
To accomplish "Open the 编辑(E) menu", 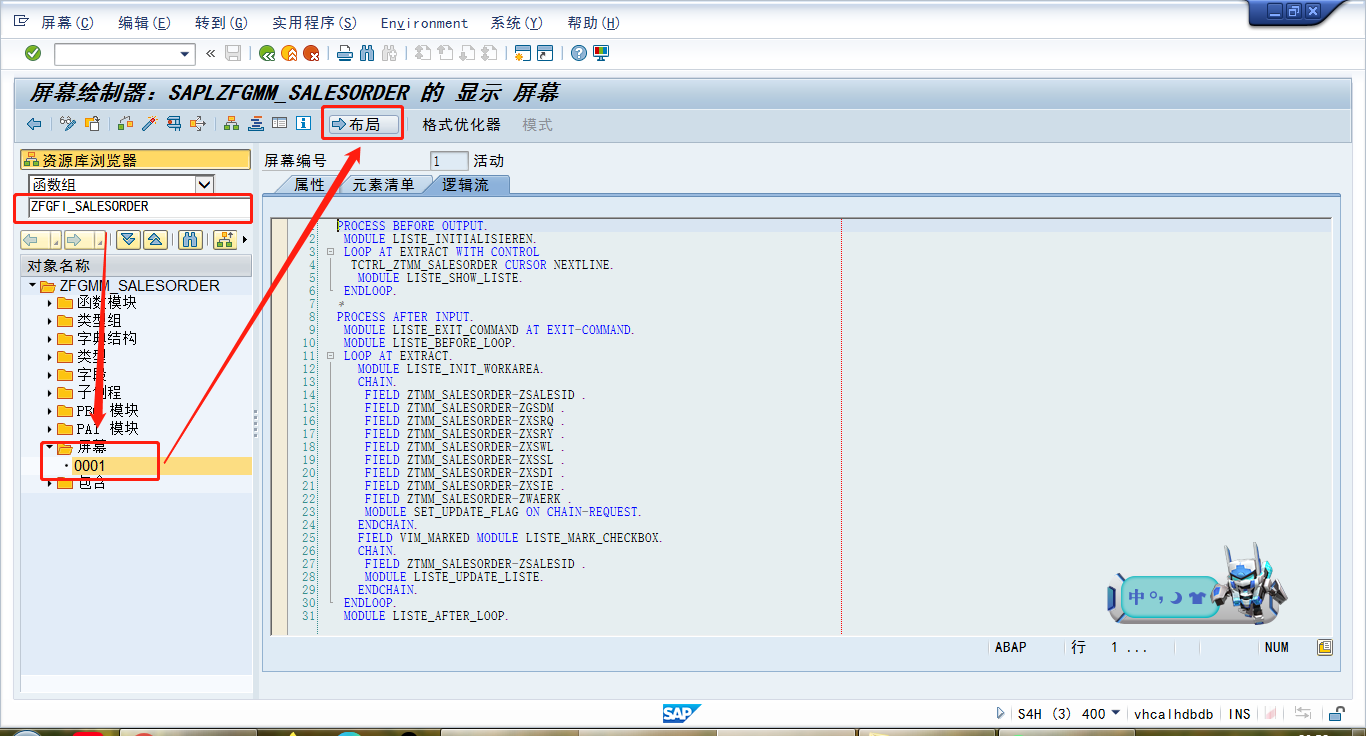I will 144,23.
